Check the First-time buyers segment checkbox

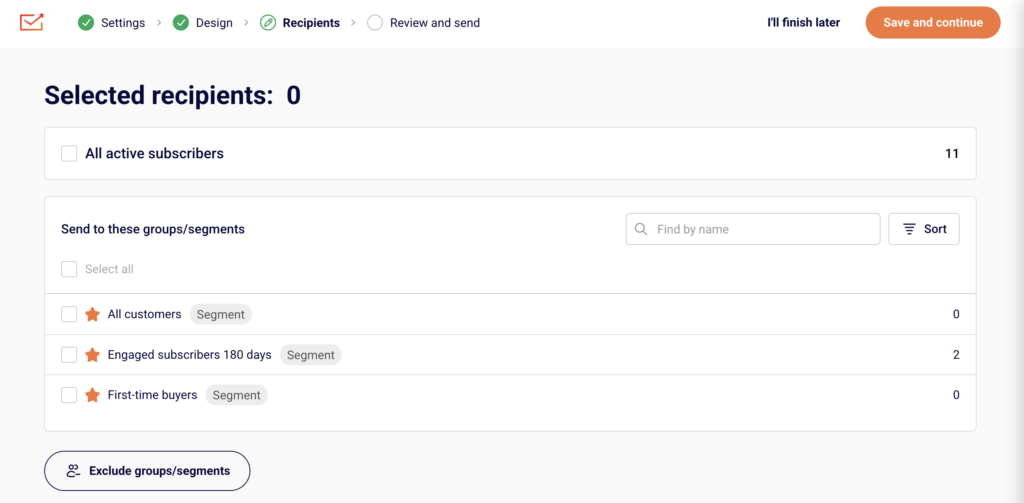point(69,395)
